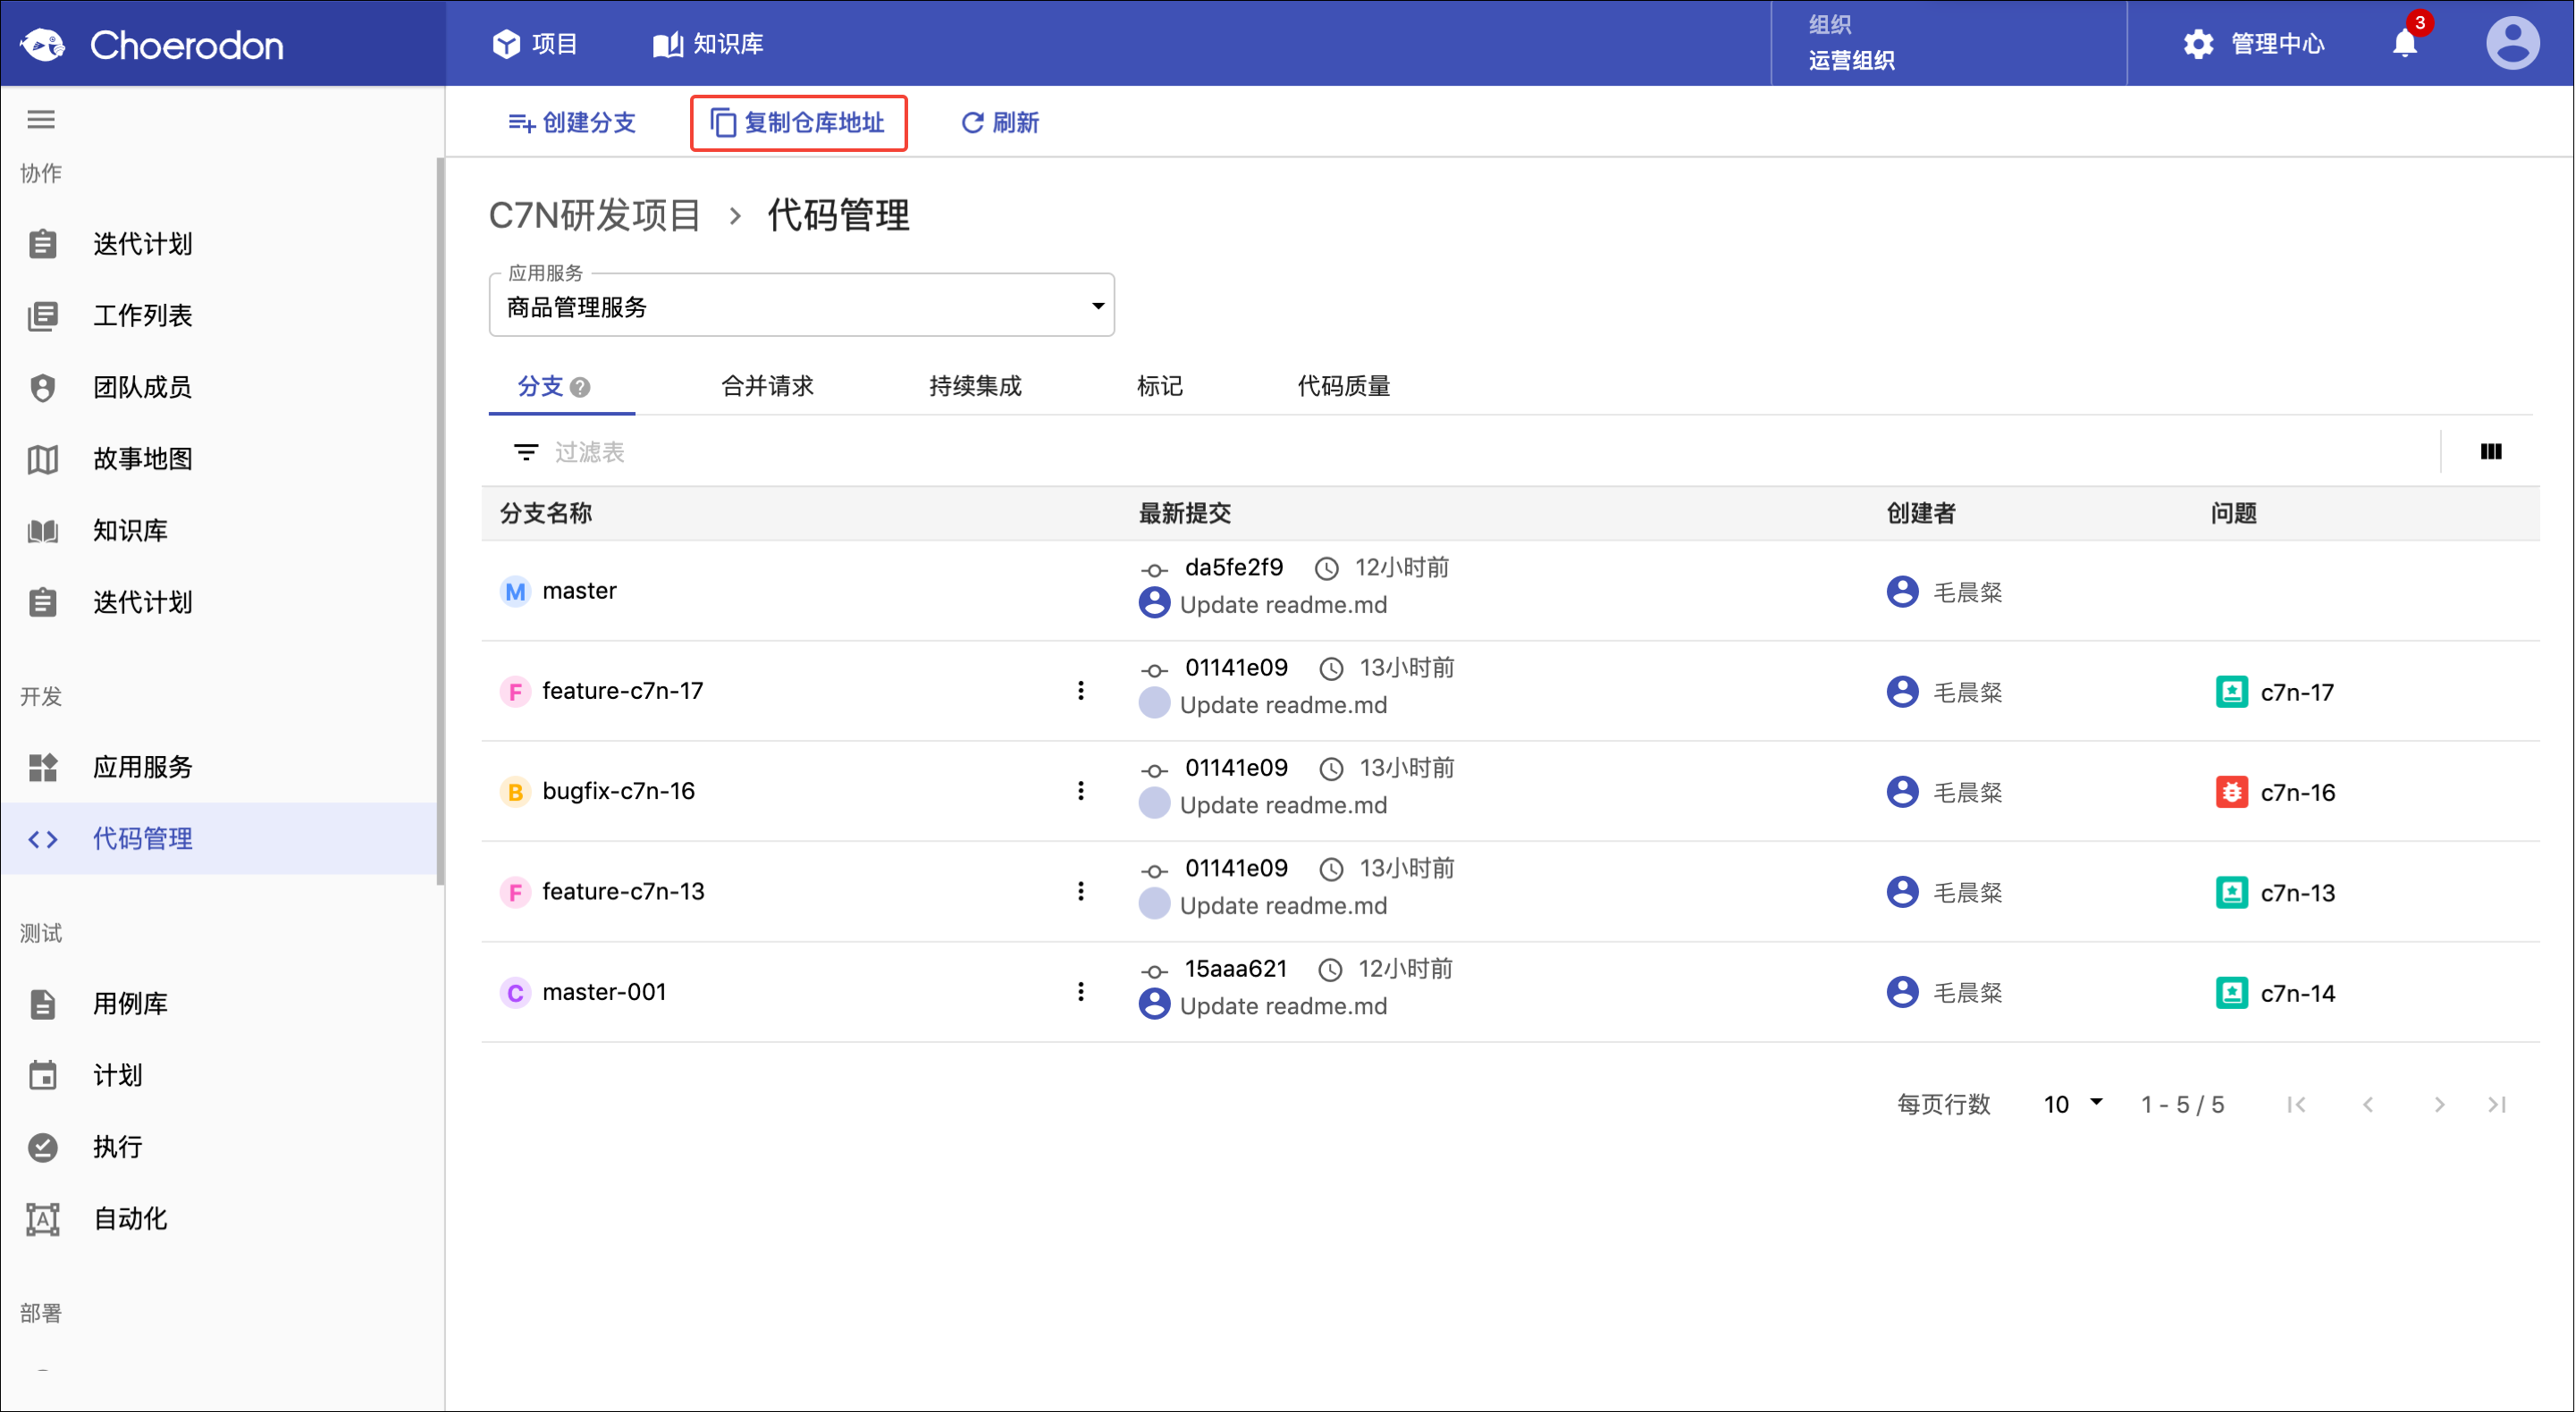2576x1412 pixels.
Task: Open 组织 运营组织 selector
Action: pos(1948,43)
